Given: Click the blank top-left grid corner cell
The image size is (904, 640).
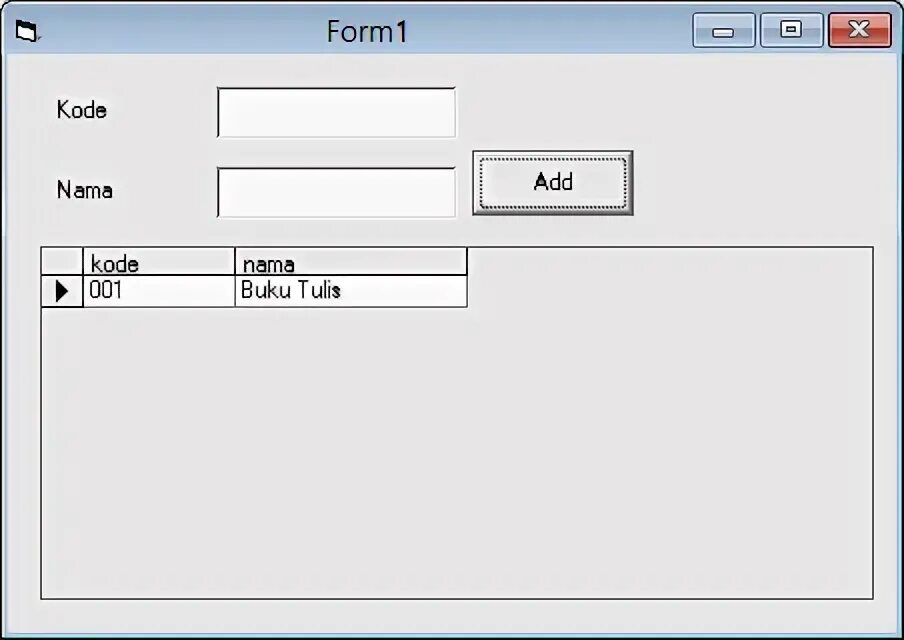Looking at the screenshot, I should point(62,262).
